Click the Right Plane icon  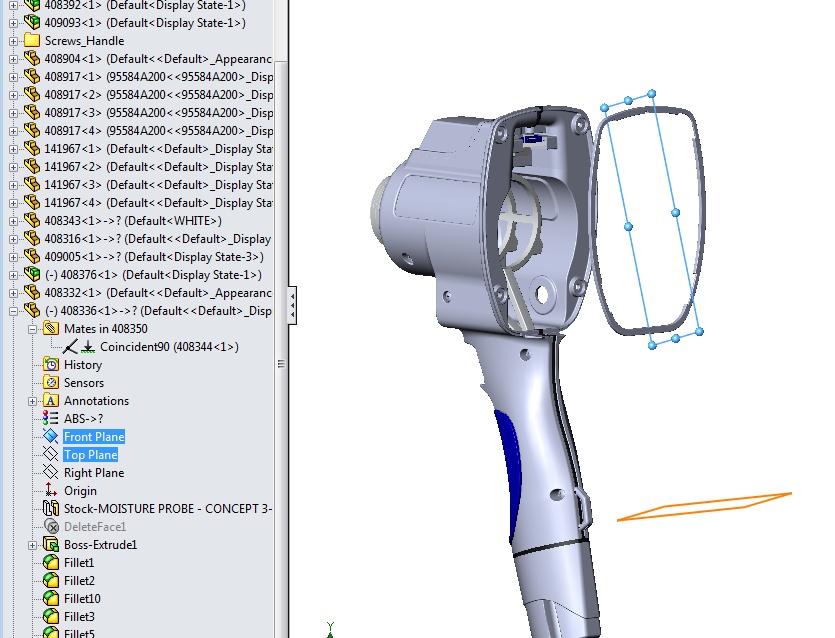(51, 472)
